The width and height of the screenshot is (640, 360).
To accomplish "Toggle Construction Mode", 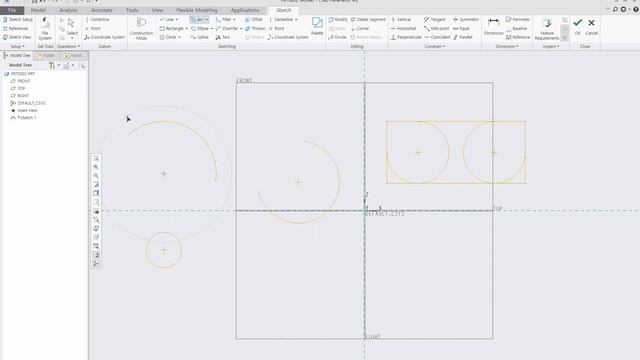I will coord(141,29).
